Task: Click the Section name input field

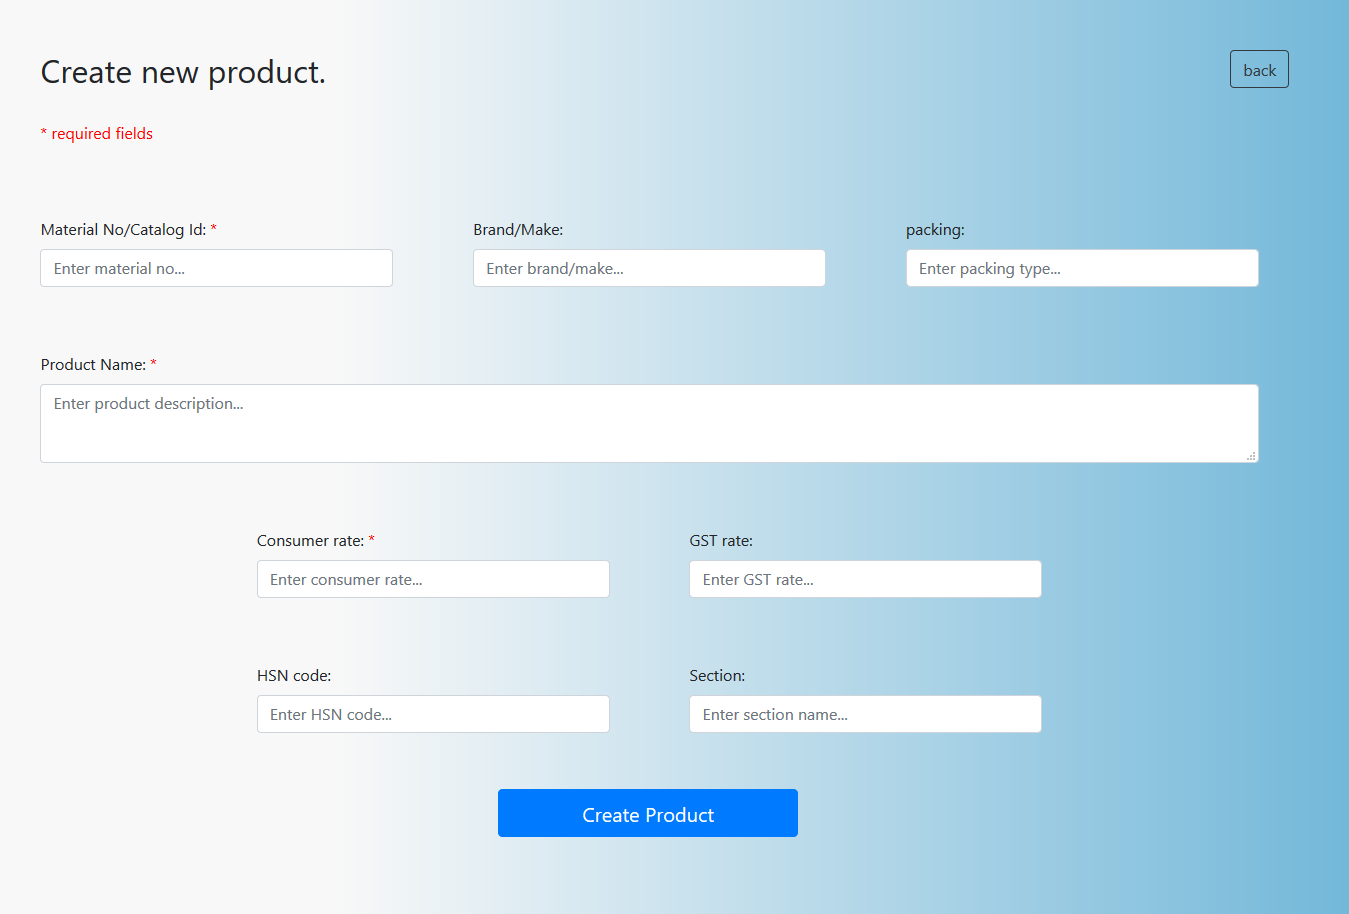Action: tap(865, 714)
